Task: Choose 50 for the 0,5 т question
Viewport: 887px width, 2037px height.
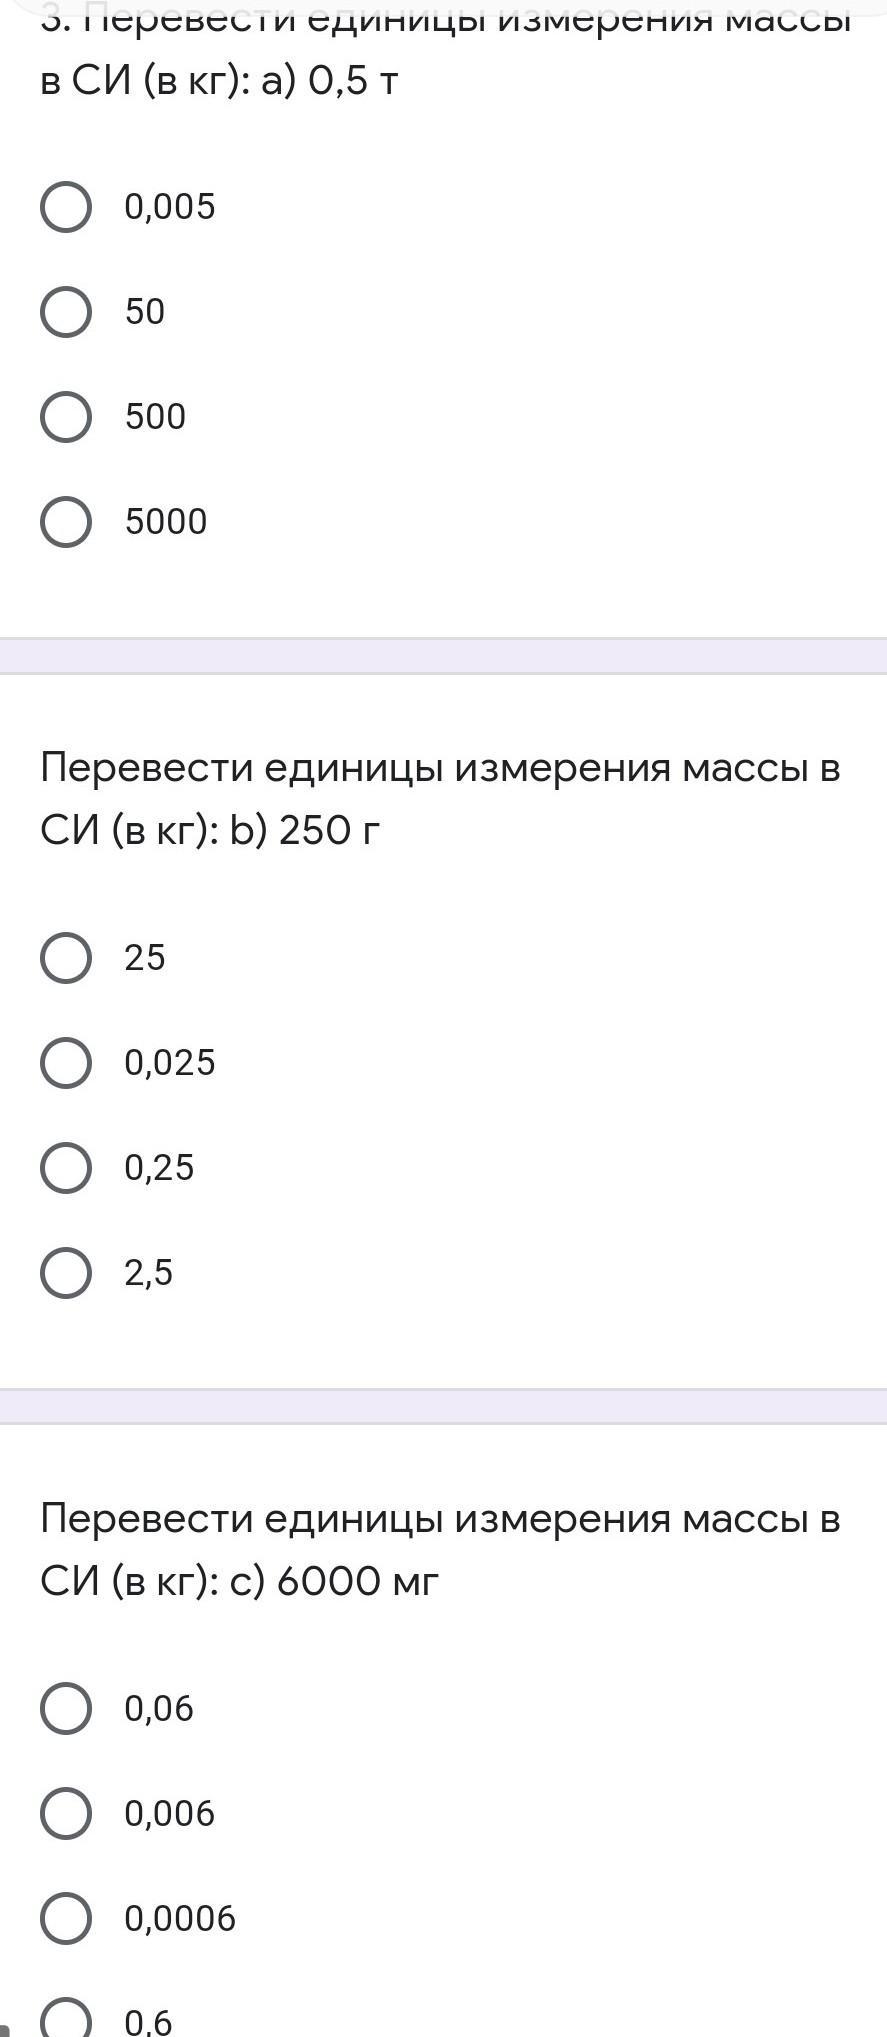Action: 66,312
